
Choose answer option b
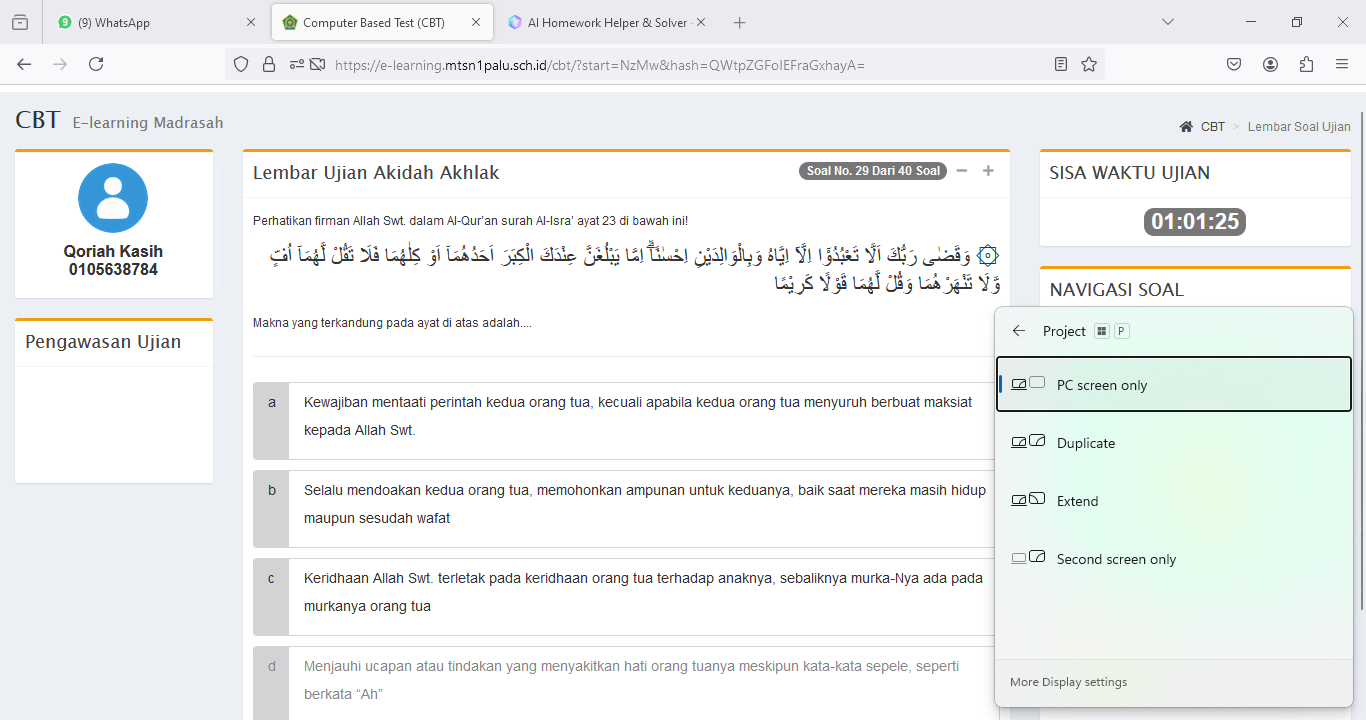(x=626, y=509)
